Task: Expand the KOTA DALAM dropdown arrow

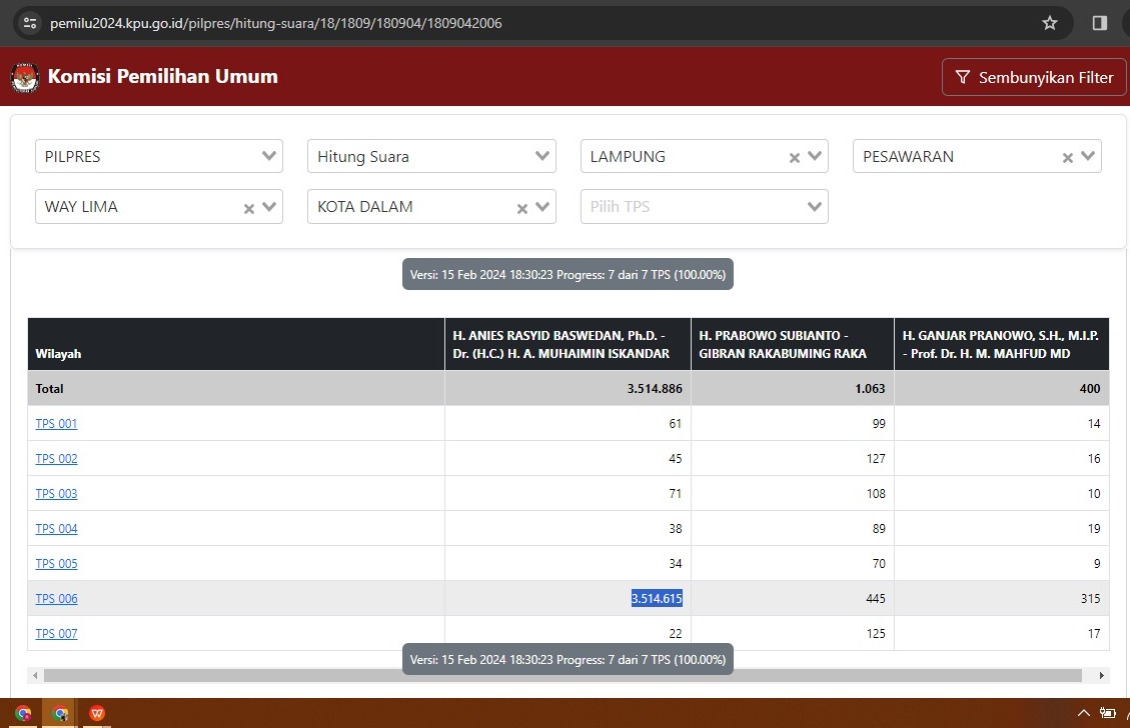Action: click(x=542, y=207)
